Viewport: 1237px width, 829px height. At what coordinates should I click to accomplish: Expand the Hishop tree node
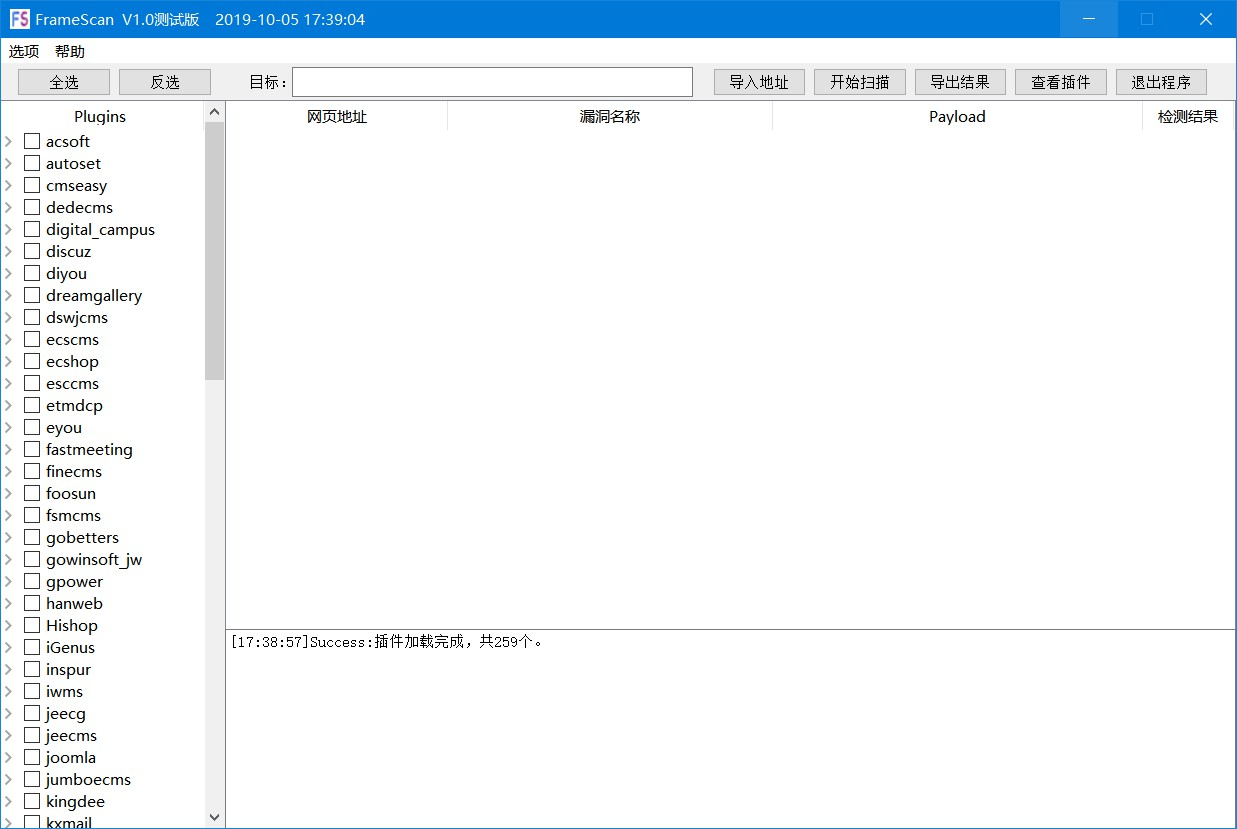9,625
